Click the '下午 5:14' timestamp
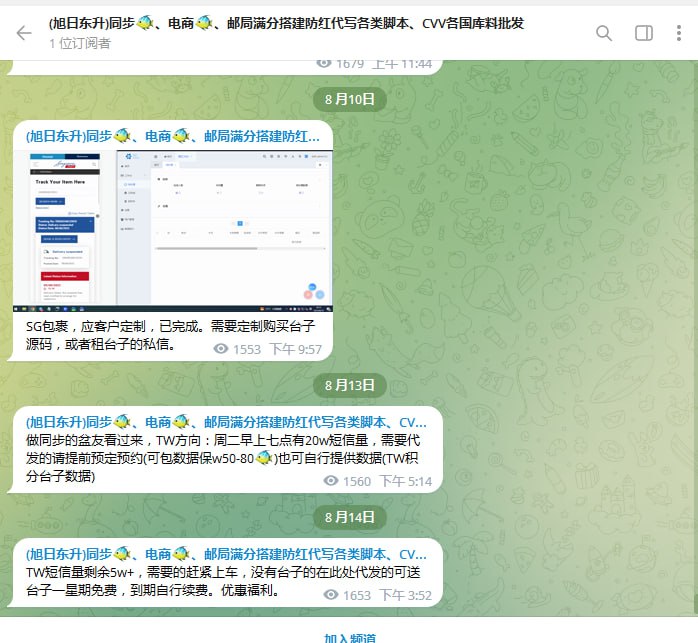The height and width of the screenshot is (643, 698). pyautogui.click(x=406, y=481)
